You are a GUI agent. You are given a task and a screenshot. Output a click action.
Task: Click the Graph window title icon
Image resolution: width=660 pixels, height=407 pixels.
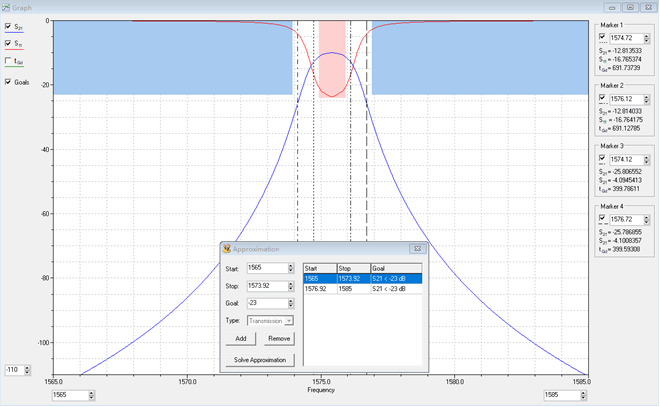(x=5, y=7)
